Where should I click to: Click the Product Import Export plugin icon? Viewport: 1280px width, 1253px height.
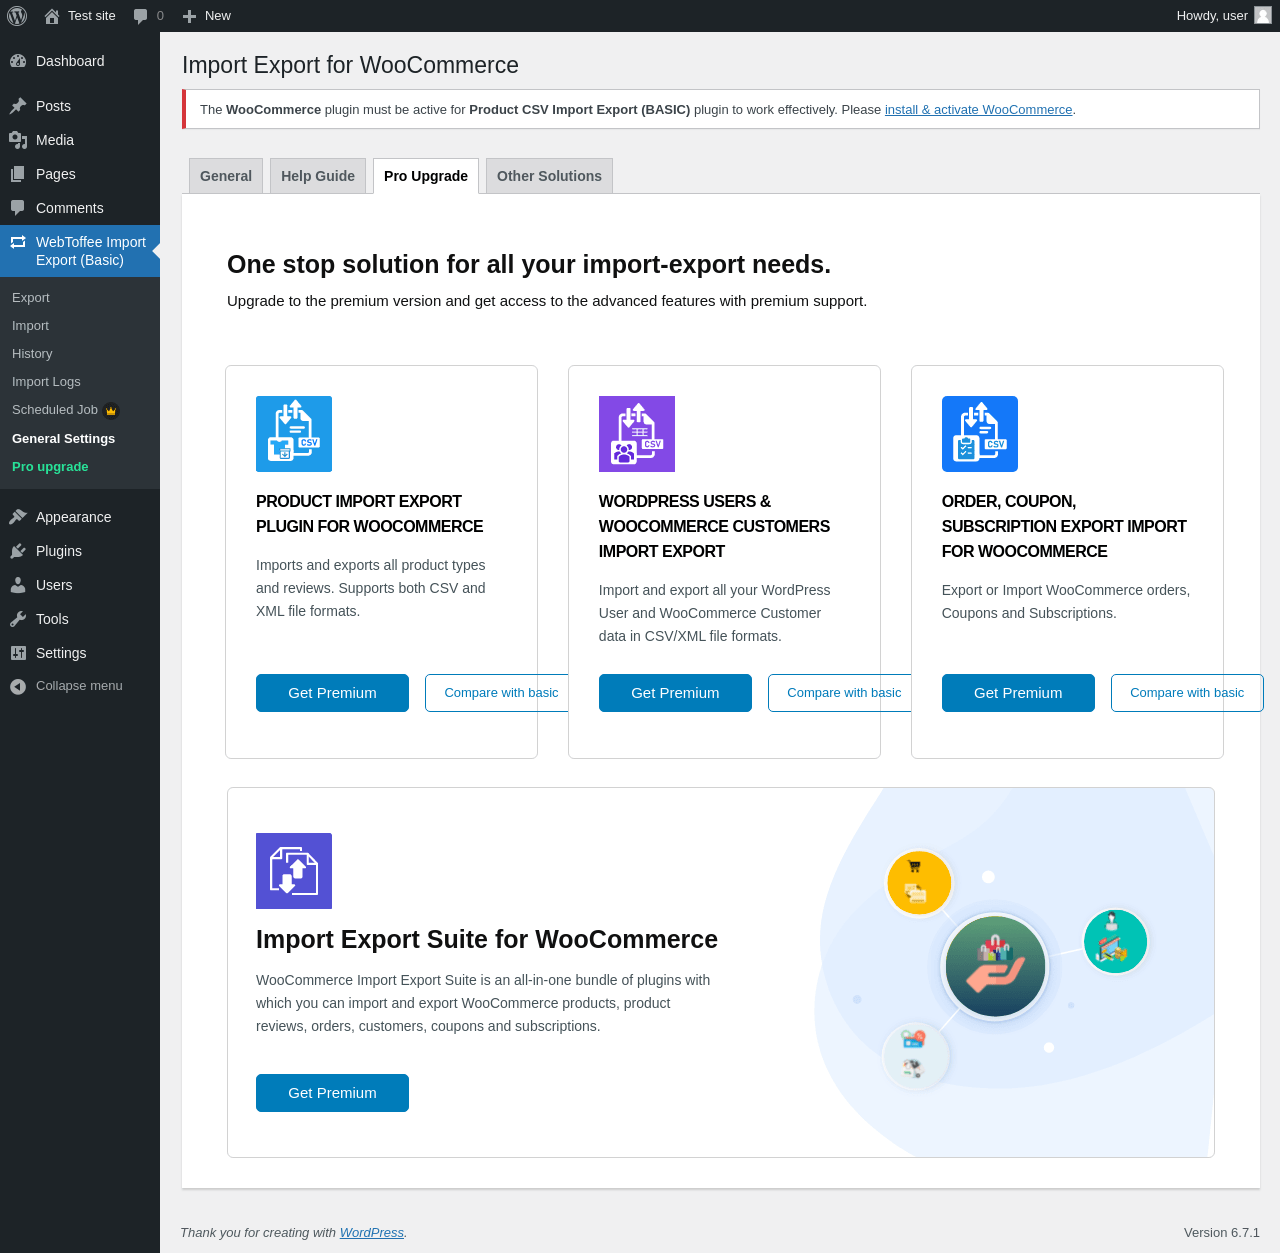pyautogui.click(x=294, y=434)
